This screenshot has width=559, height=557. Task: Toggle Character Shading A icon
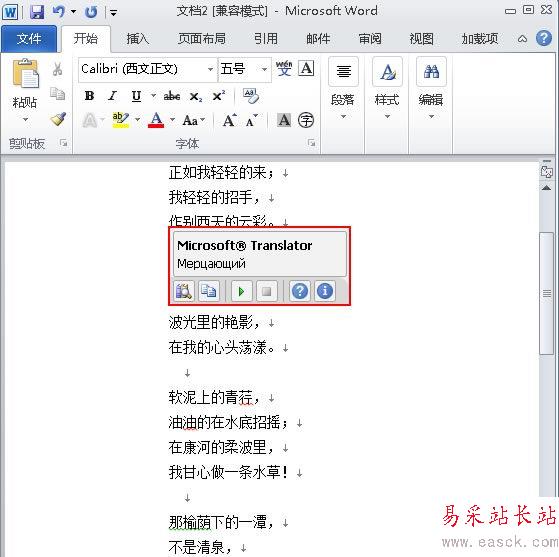284,120
